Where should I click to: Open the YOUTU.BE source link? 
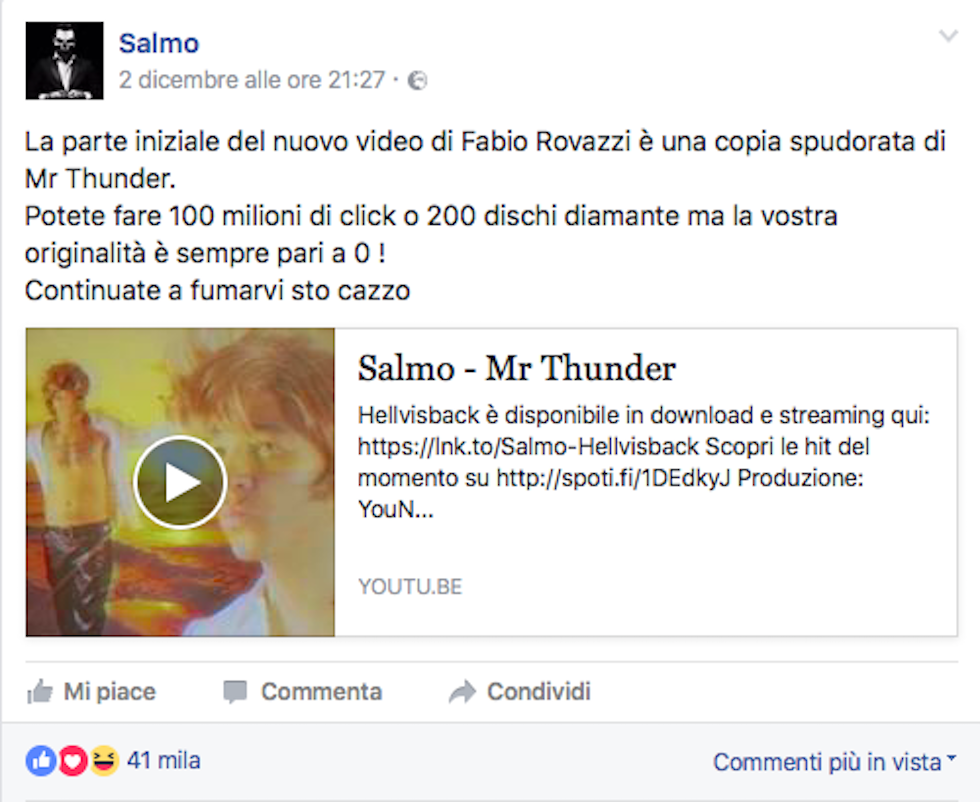pos(410,586)
